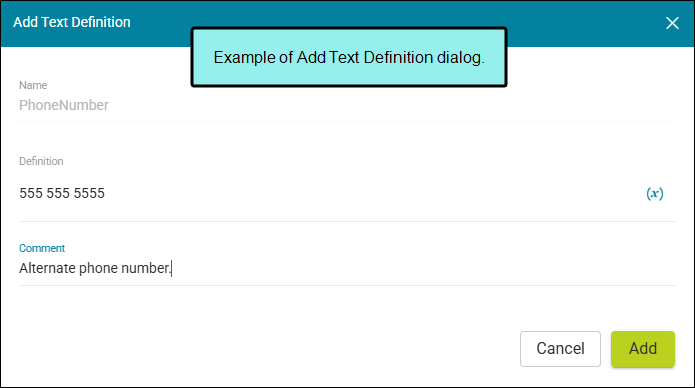The height and width of the screenshot is (388, 695).
Task: Close the Add Text Definition dialog
Action: click(672, 23)
